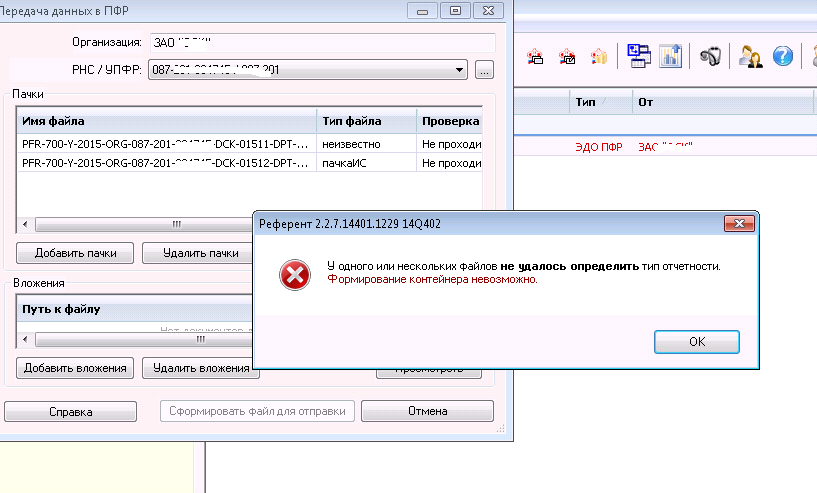Click the Добавить пачки button
Viewport: 817px width, 493px height.
click(x=75, y=253)
